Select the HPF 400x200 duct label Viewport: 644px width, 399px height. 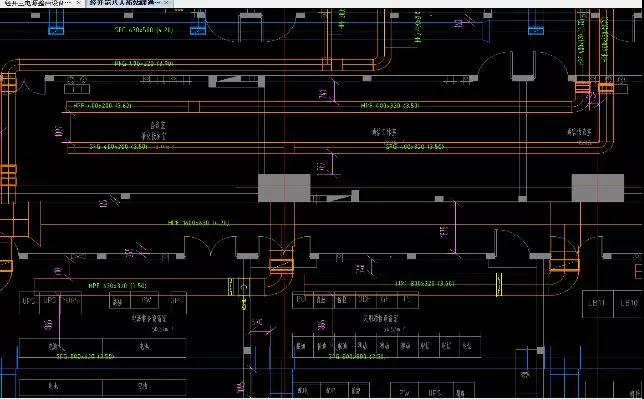point(102,106)
